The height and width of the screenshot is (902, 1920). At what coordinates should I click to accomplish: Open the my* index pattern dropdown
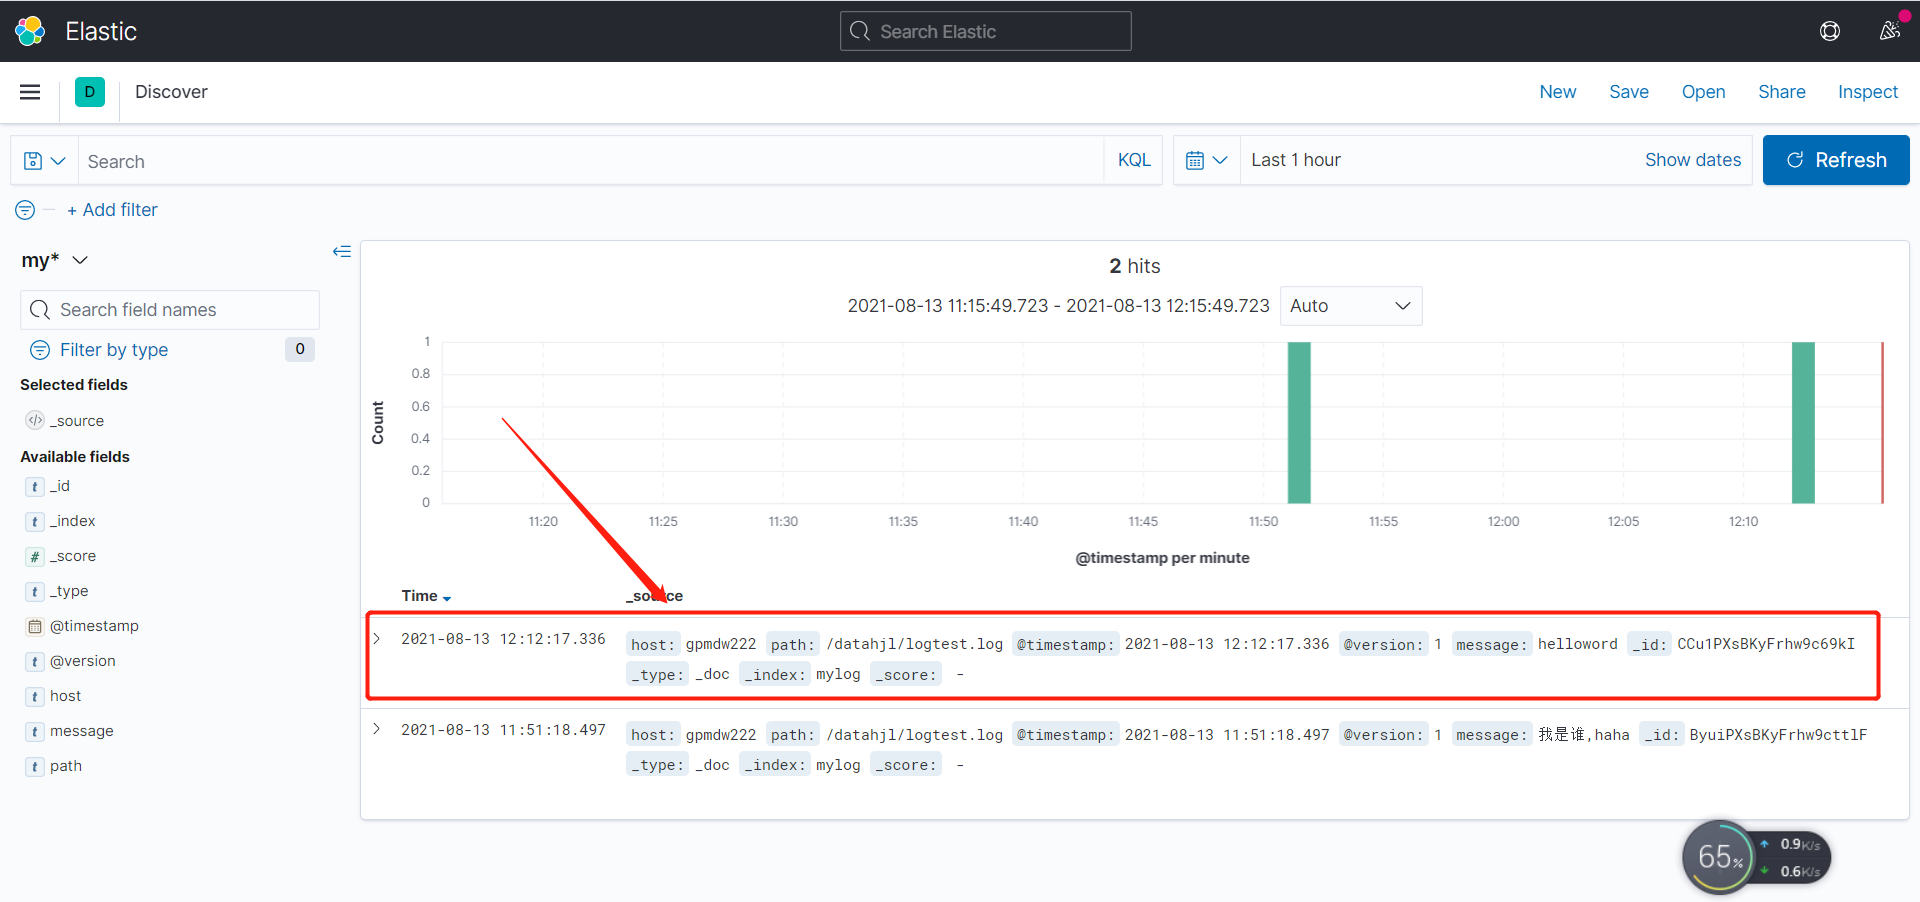click(55, 260)
